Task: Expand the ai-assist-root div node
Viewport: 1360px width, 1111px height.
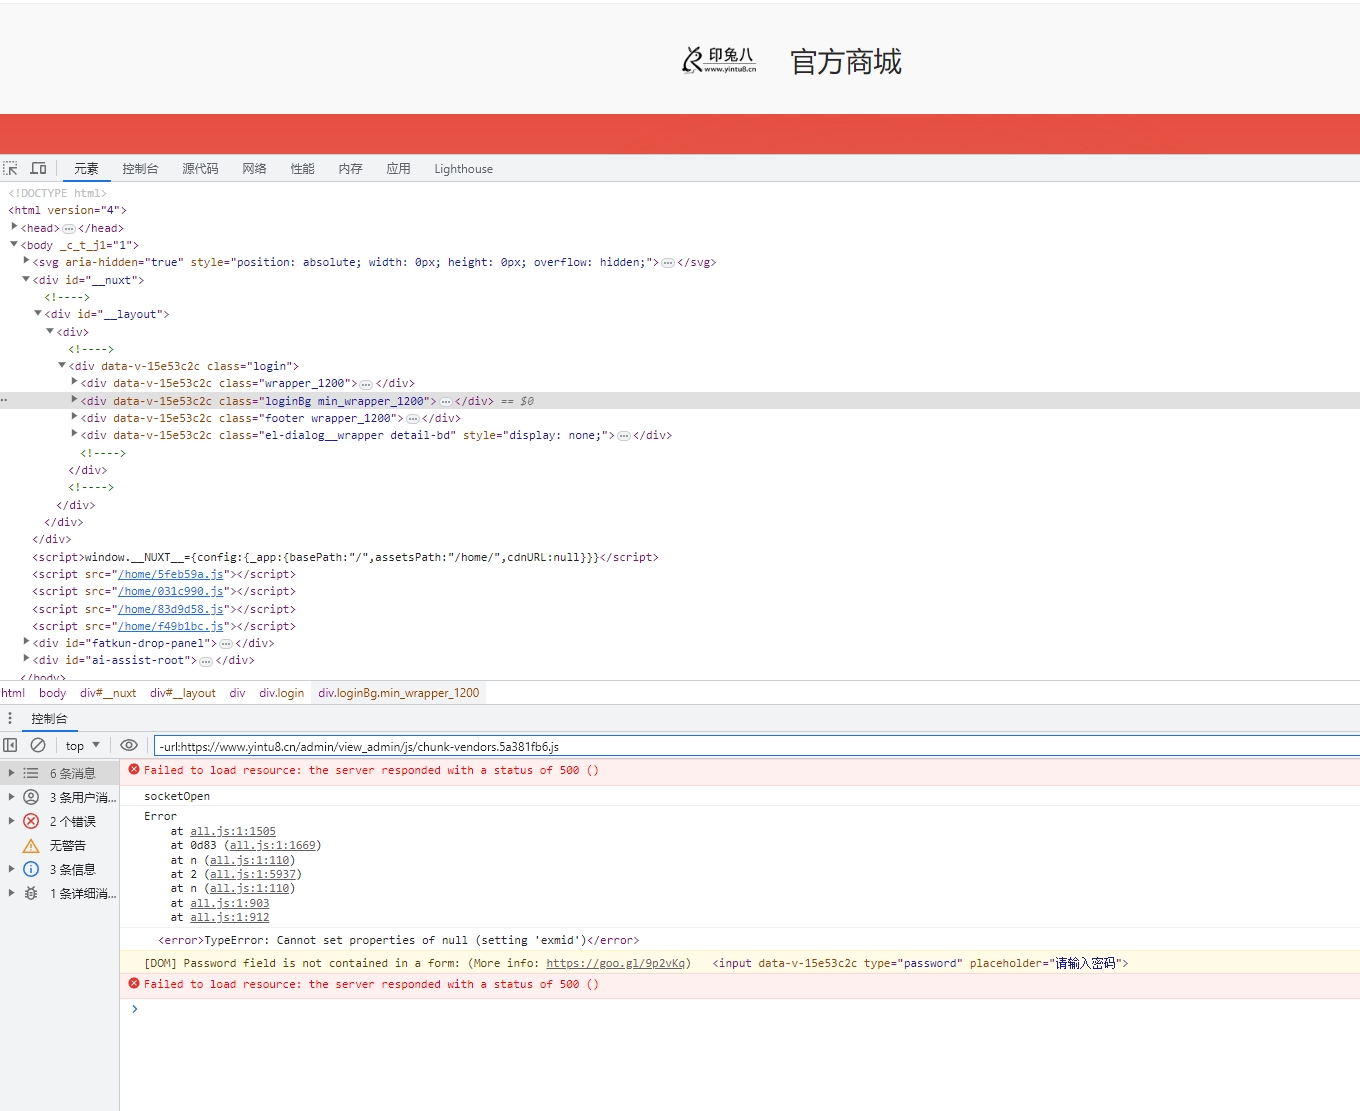Action: click(x=26, y=659)
